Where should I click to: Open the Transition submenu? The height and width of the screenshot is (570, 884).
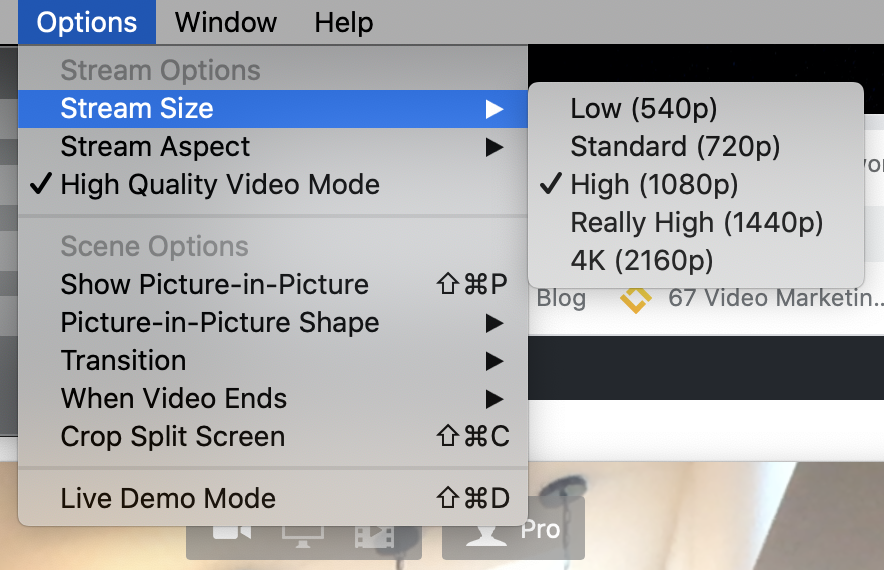pos(273,361)
